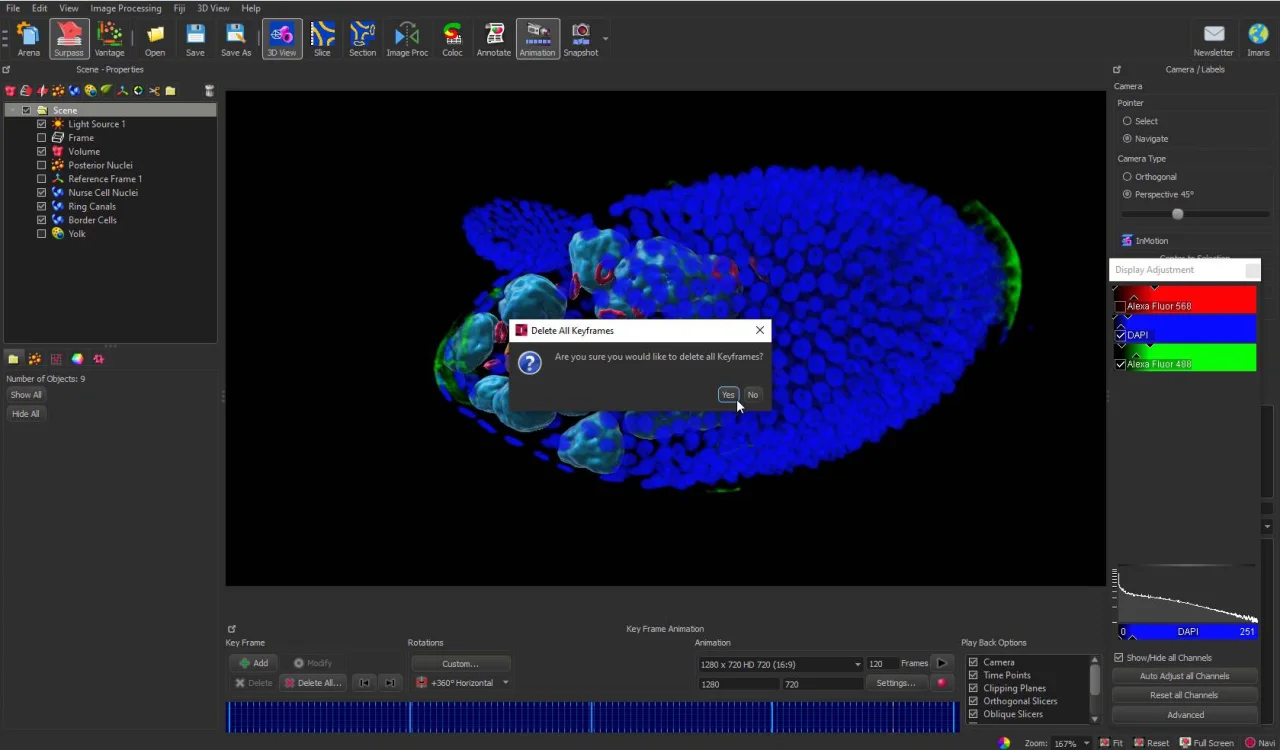This screenshot has width=1280, height=750.
Task: Enable the Yolk object checkbox
Action: (x=41, y=234)
